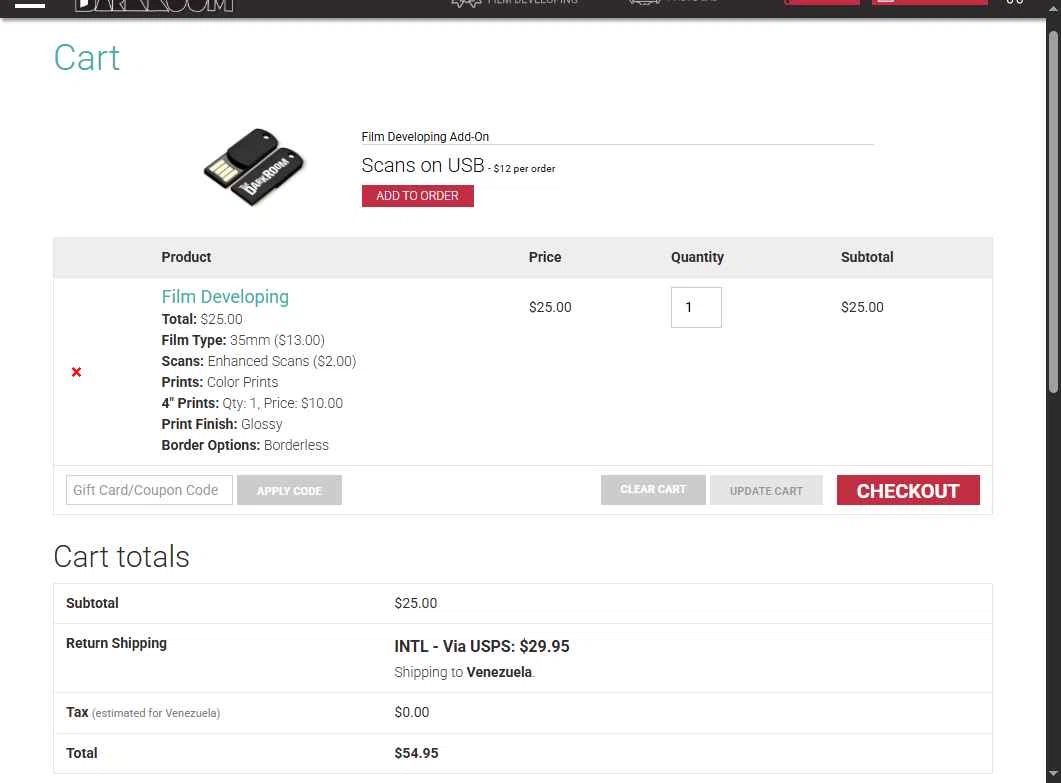Click the 'Subtotal' column header
This screenshot has height=783, width=1061.
point(867,257)
